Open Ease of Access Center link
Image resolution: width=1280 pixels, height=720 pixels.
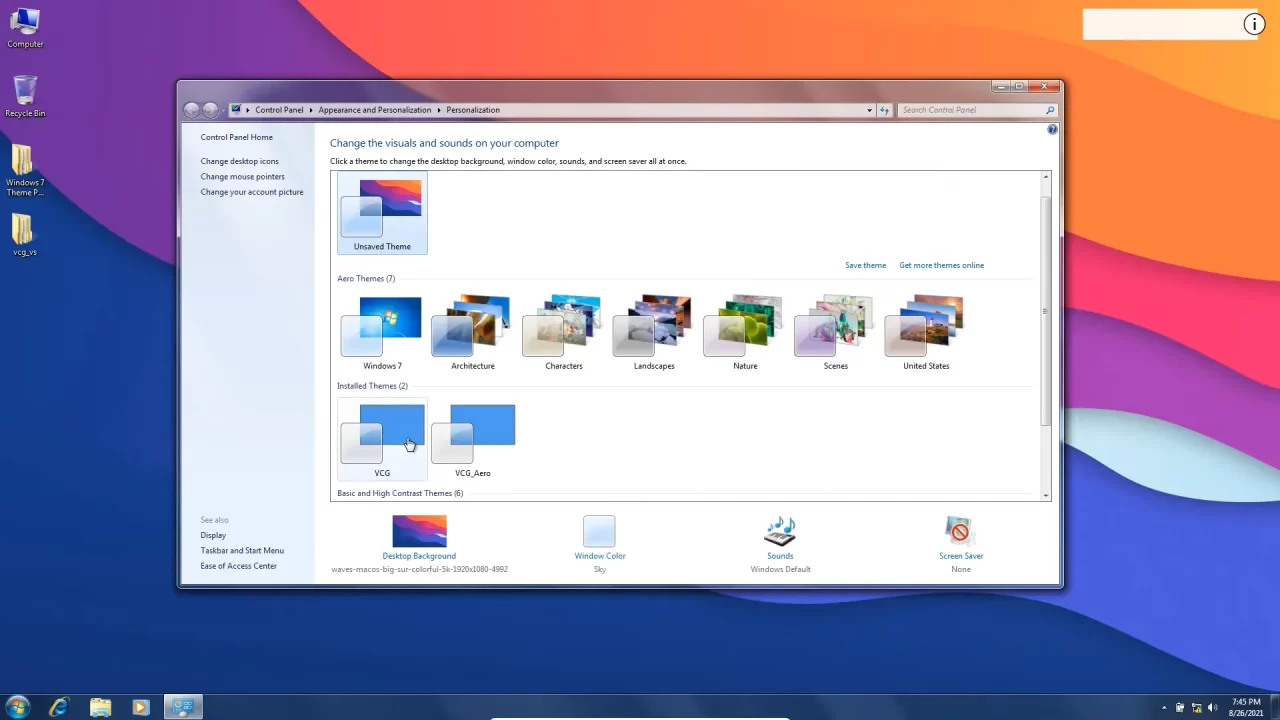click(x=238, y=566)
